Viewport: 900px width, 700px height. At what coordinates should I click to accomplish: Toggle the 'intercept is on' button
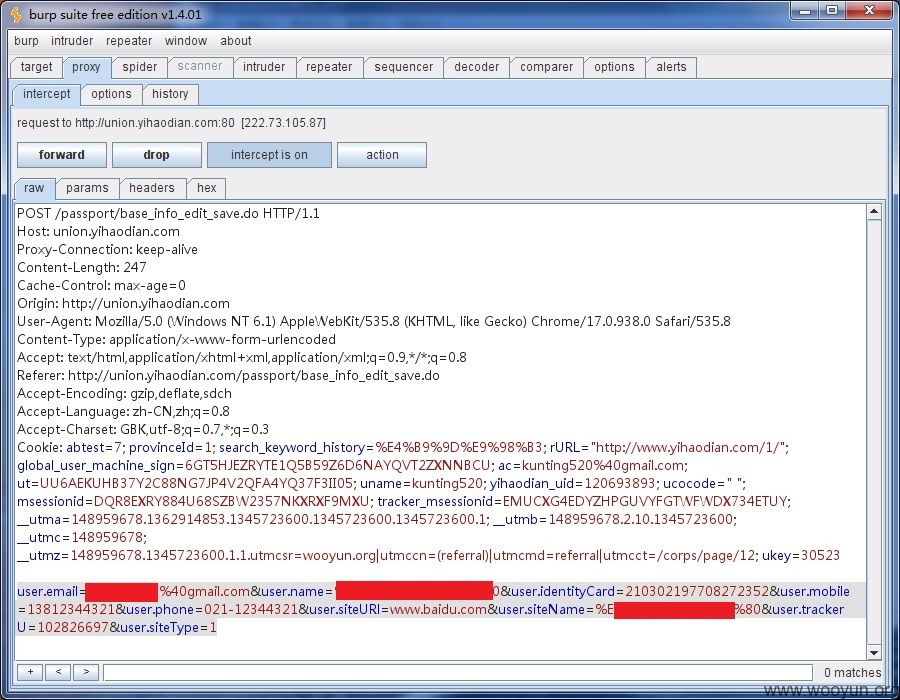coord(269,155)
